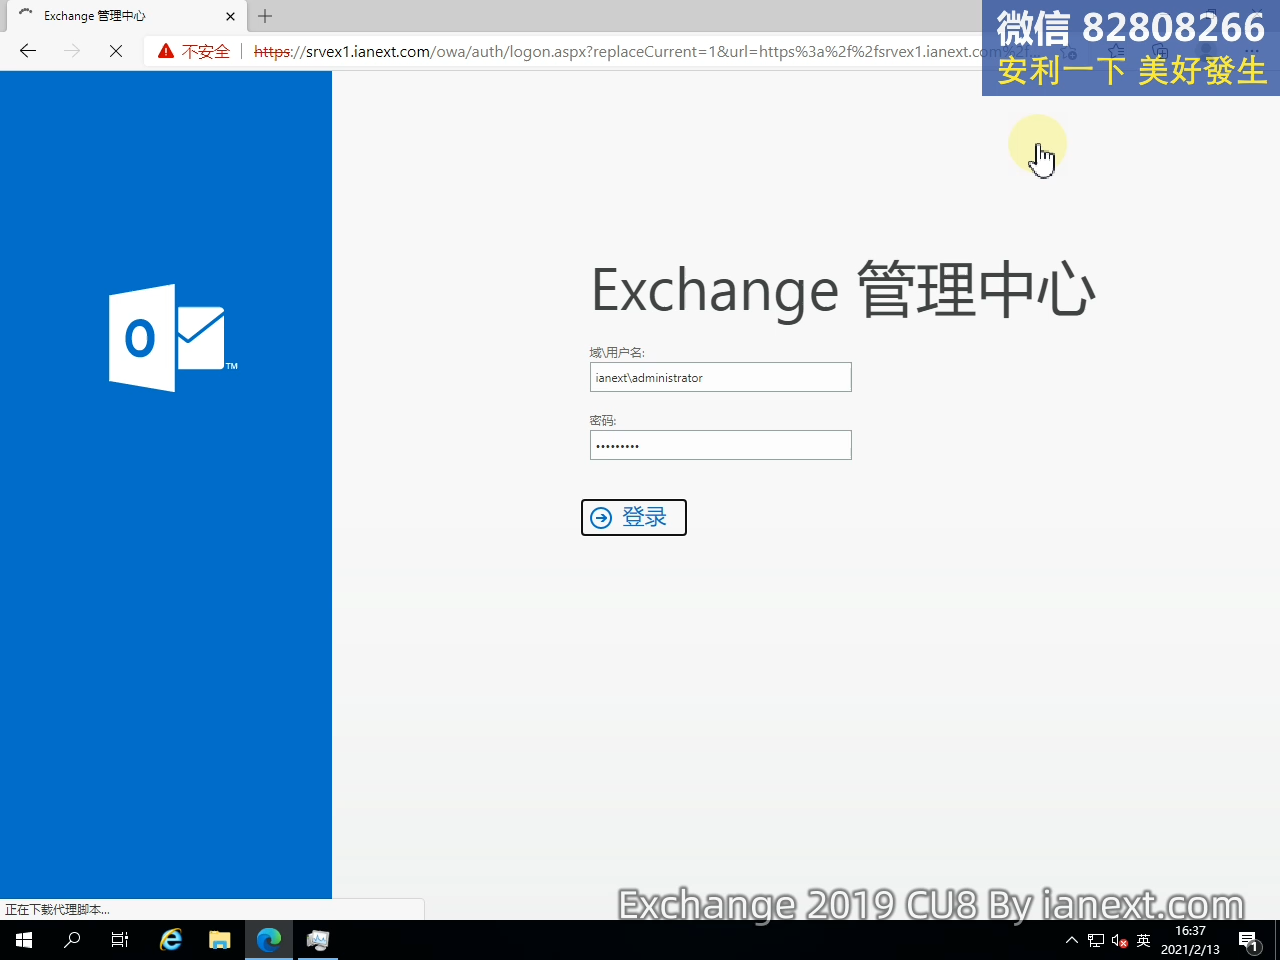Open Task View on taskbar
The image size is (1280, 960).
point(120,940)
